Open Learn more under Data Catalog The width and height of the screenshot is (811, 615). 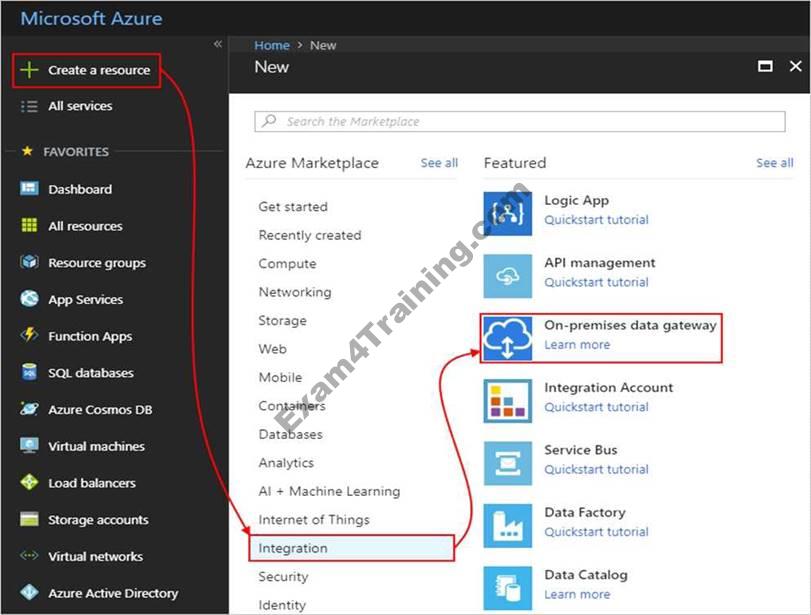tap(577, 594)
